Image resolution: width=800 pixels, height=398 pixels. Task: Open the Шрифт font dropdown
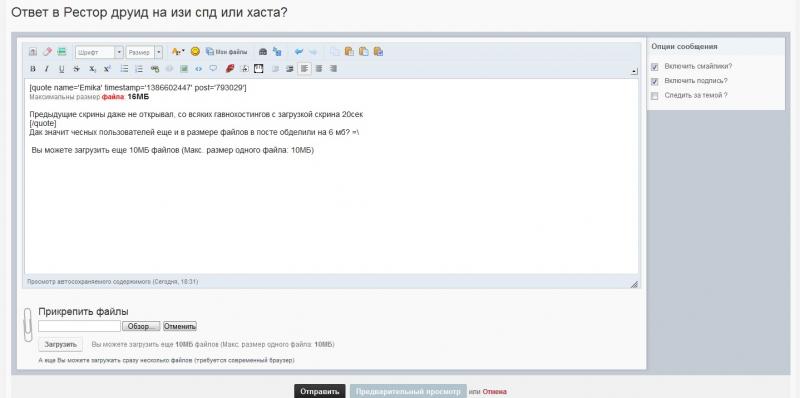pyautogui.click(x=99, y=52)
